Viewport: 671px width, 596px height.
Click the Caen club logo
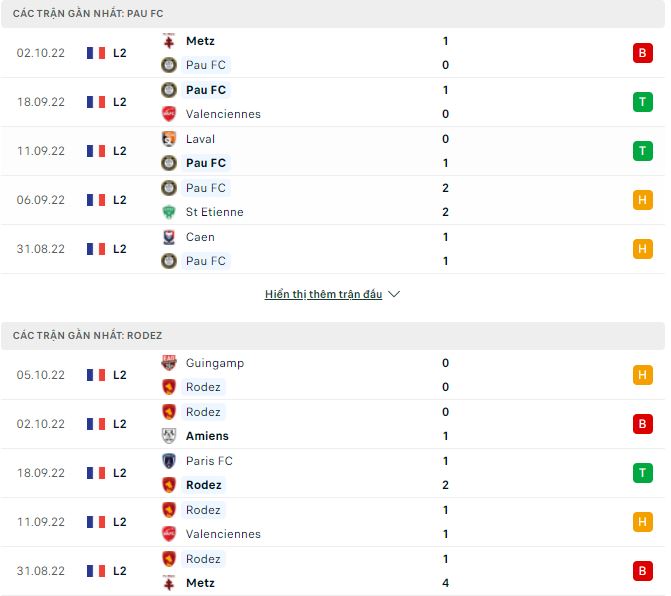click(169, 237)
